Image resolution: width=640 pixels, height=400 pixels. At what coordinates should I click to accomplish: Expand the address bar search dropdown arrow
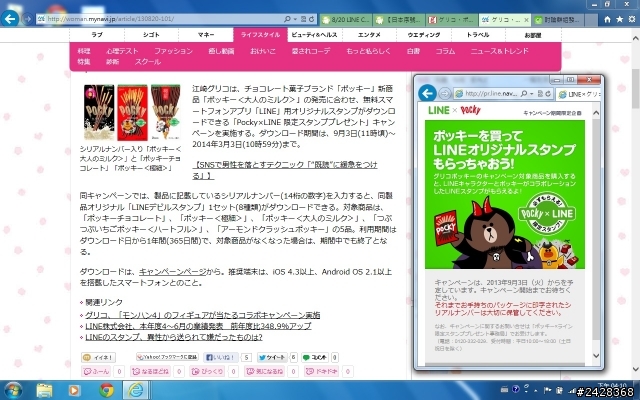point(295,19)
